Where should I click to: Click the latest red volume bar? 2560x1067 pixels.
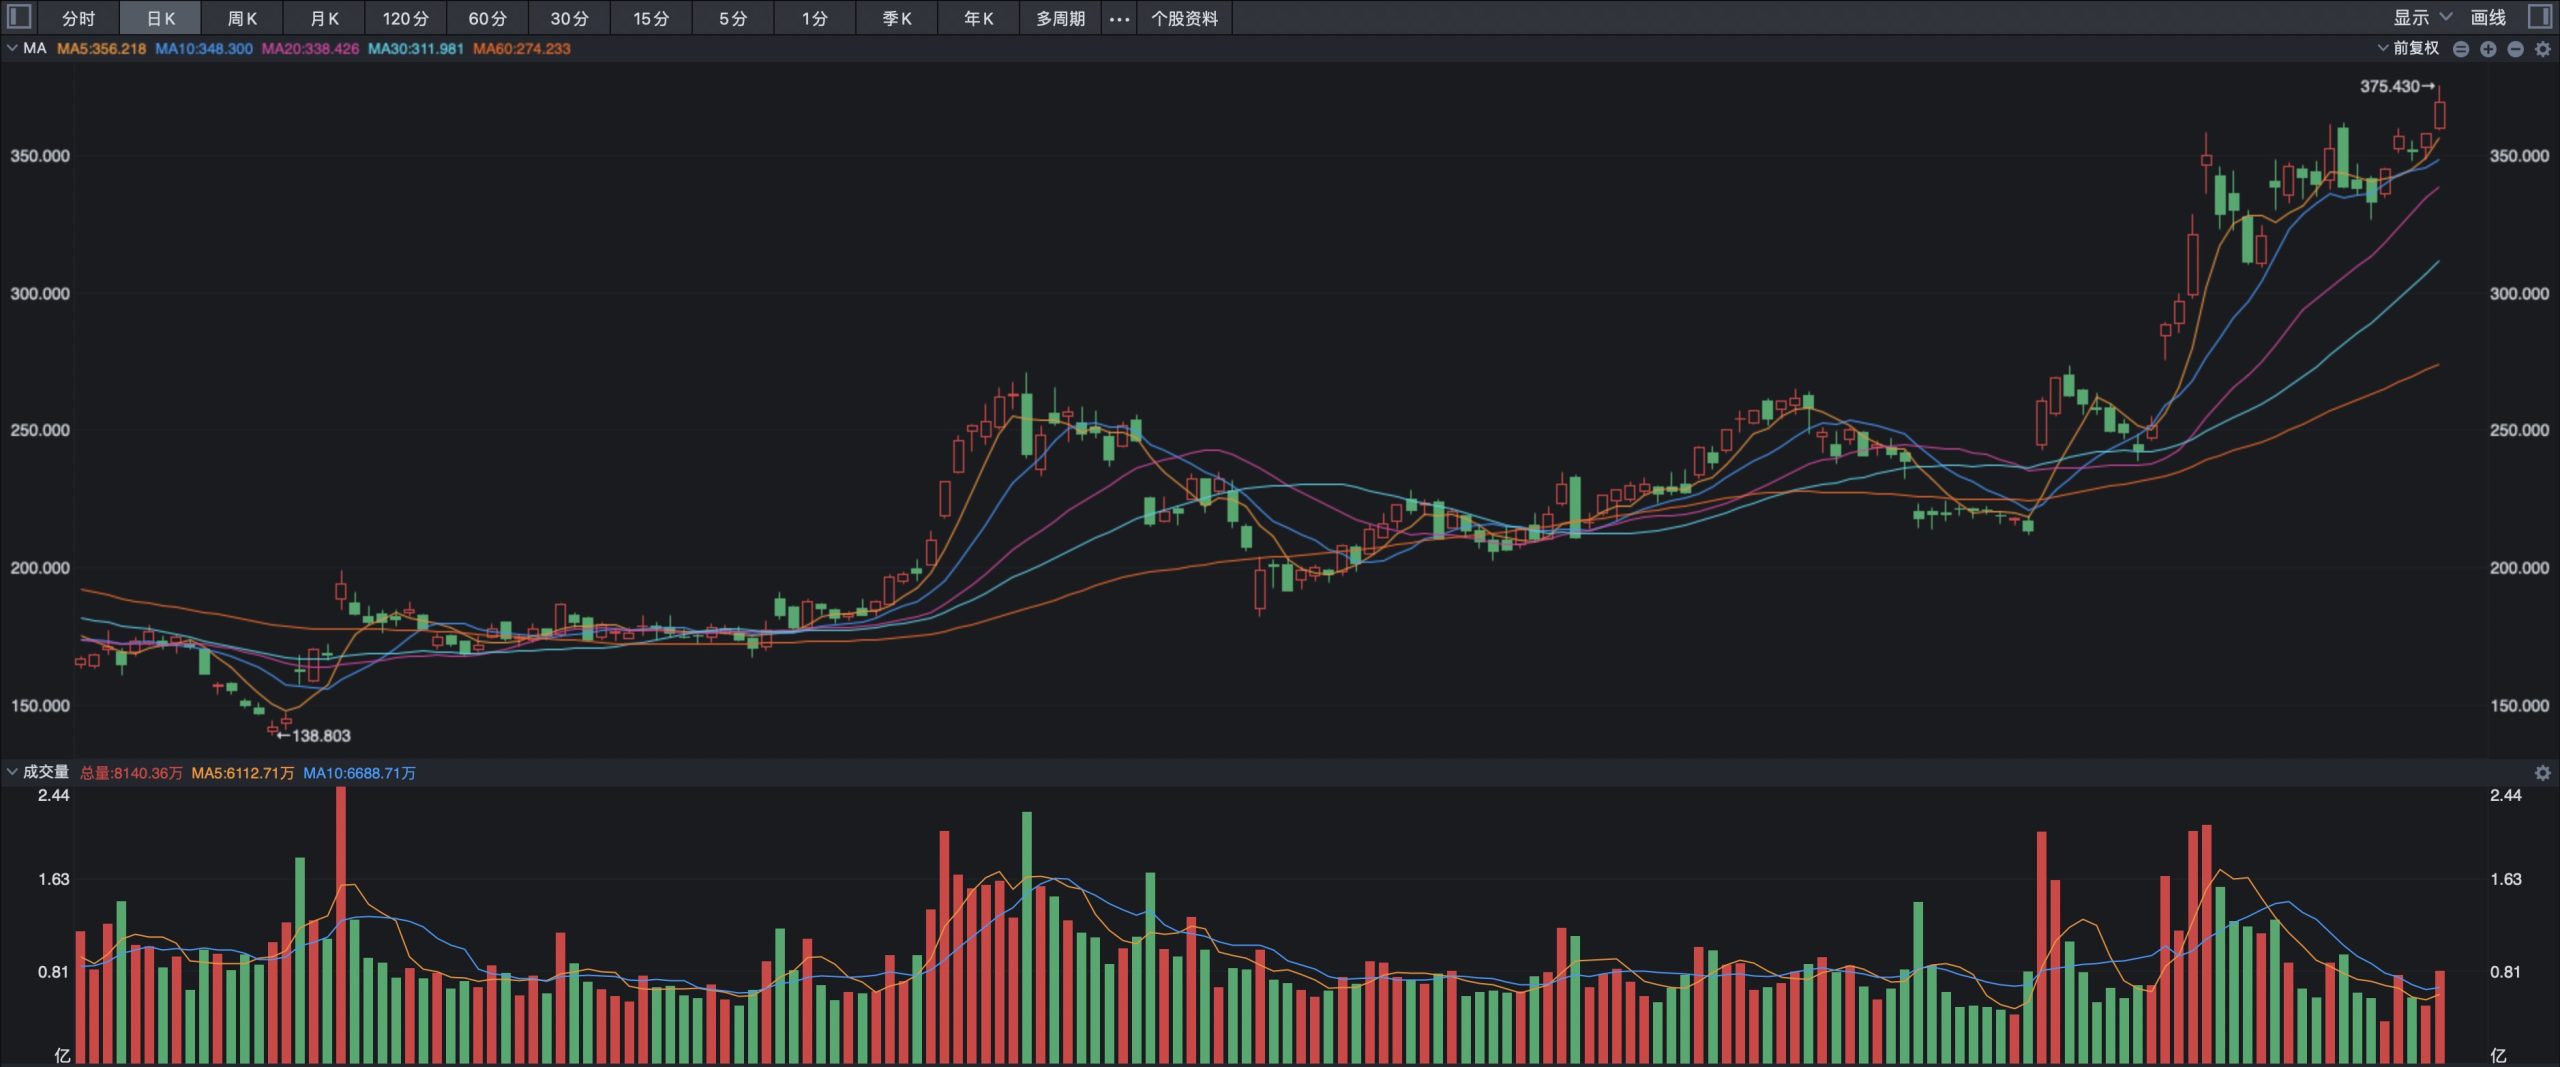[x=2440, y=1016]
